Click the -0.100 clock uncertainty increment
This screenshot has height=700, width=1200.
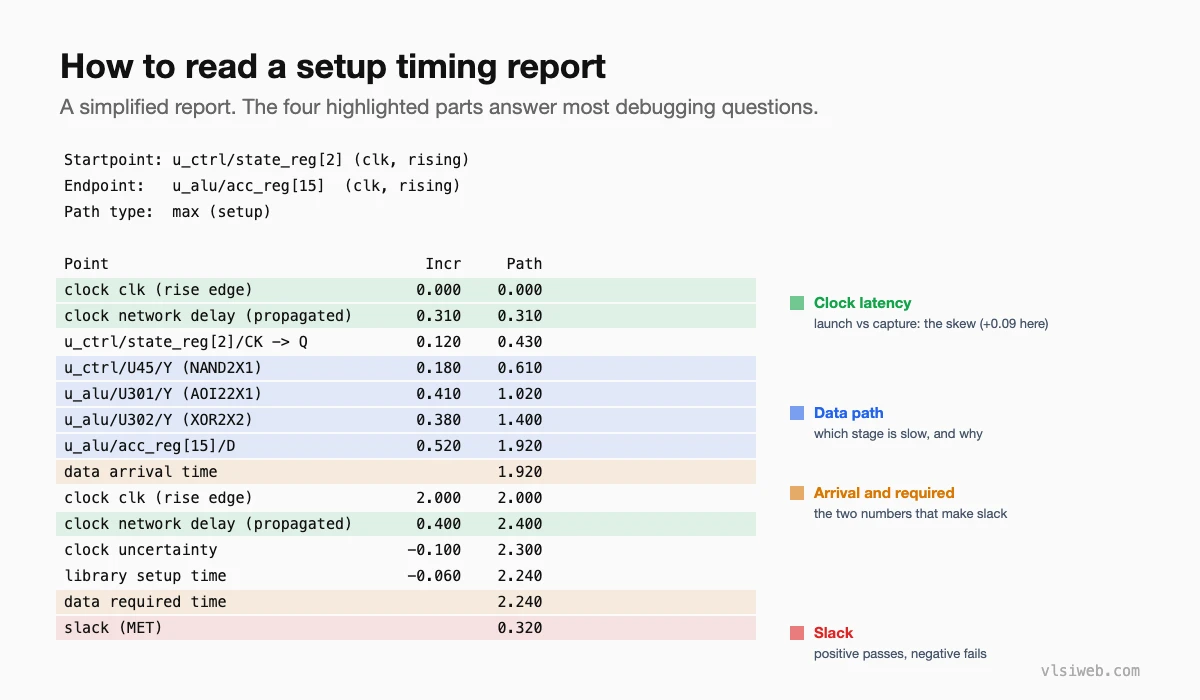pyautogui.click(x=434, y=550)
